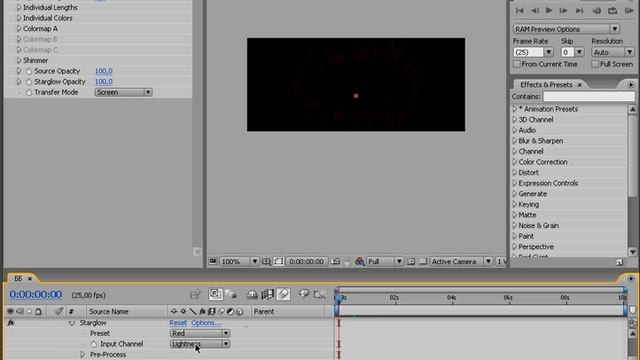The image size is (640, 360).
Task: Open the Effects & Presets panel menu
Action: click(631, 84)
